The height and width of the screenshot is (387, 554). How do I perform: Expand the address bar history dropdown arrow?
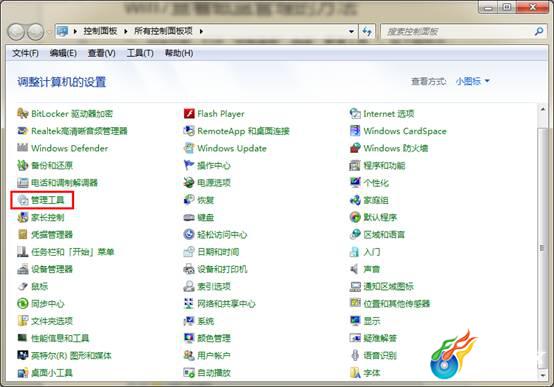[351, 31]
